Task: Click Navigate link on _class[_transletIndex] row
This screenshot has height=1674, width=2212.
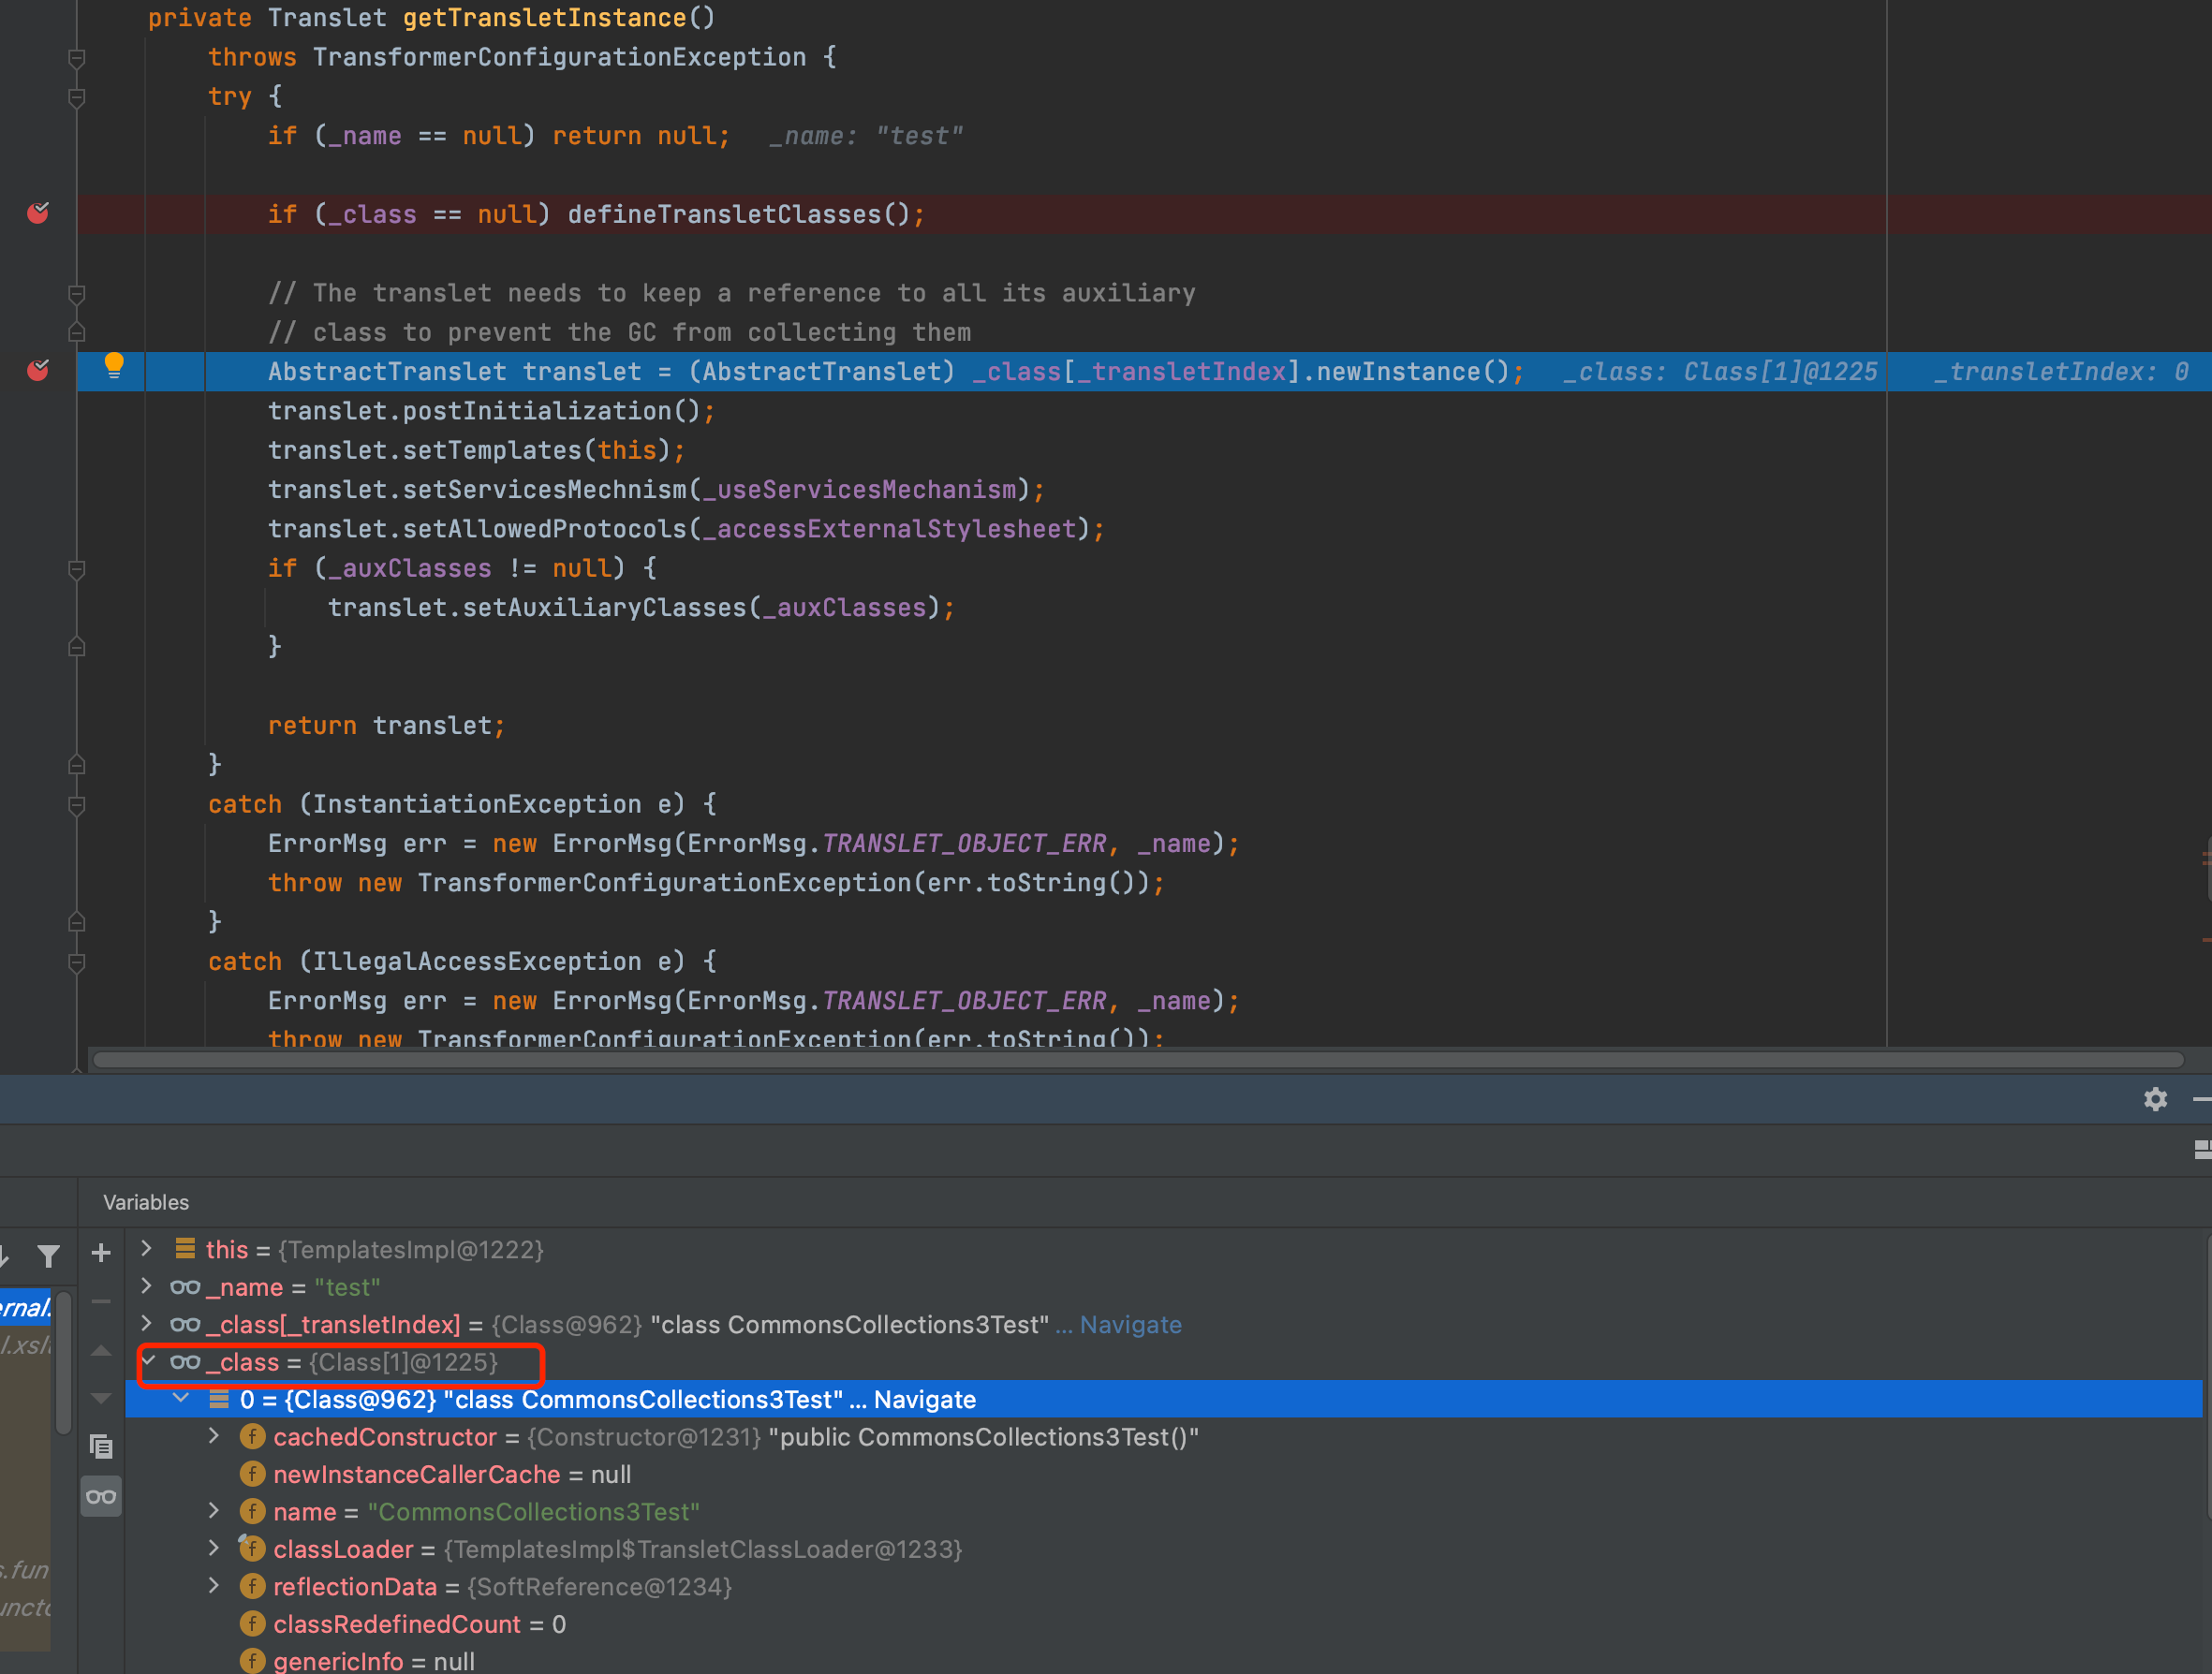Action: point(1130,1325)
